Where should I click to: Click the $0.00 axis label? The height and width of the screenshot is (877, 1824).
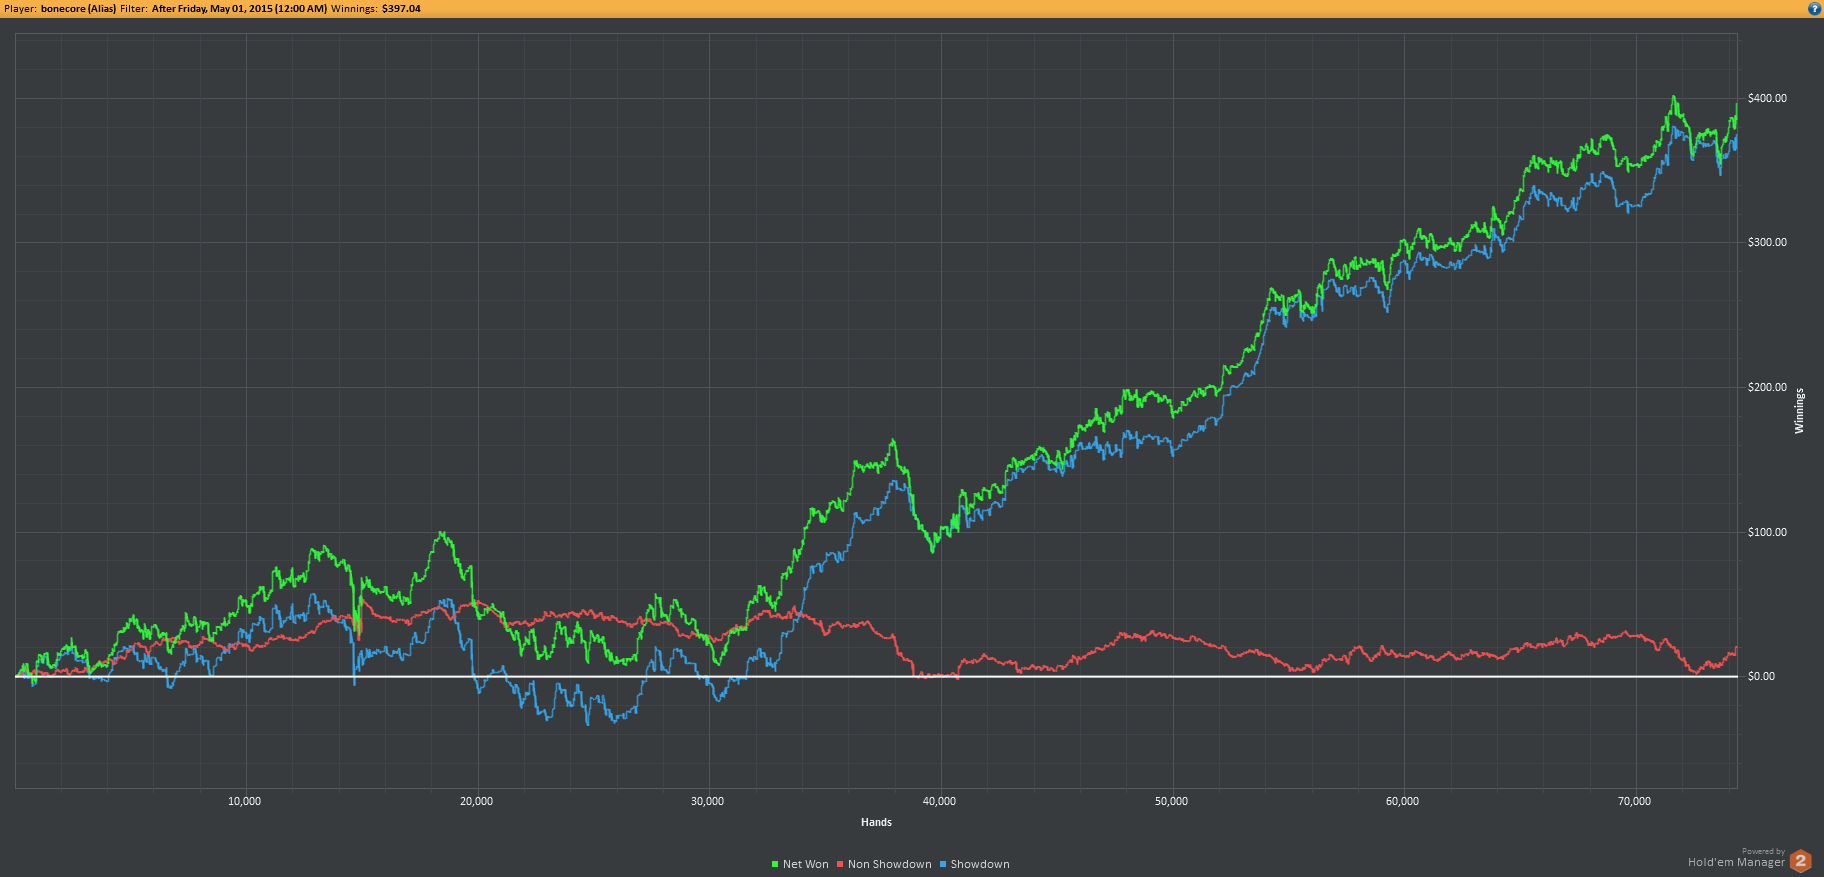point(1761,676)
